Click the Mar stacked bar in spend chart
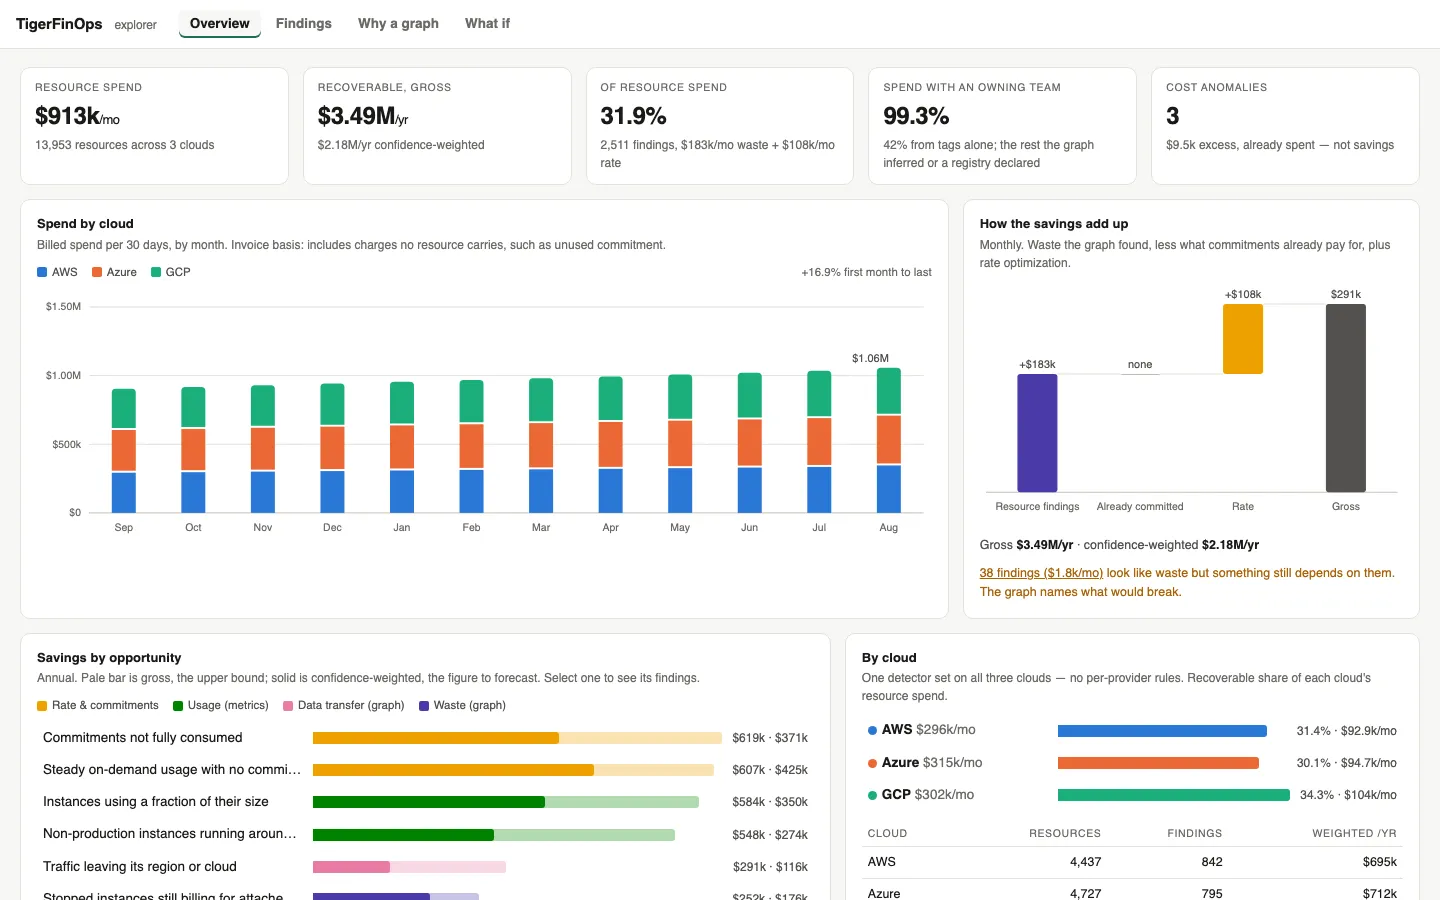The height and width of the screenshot is (900, 1440). click(541, 445)
